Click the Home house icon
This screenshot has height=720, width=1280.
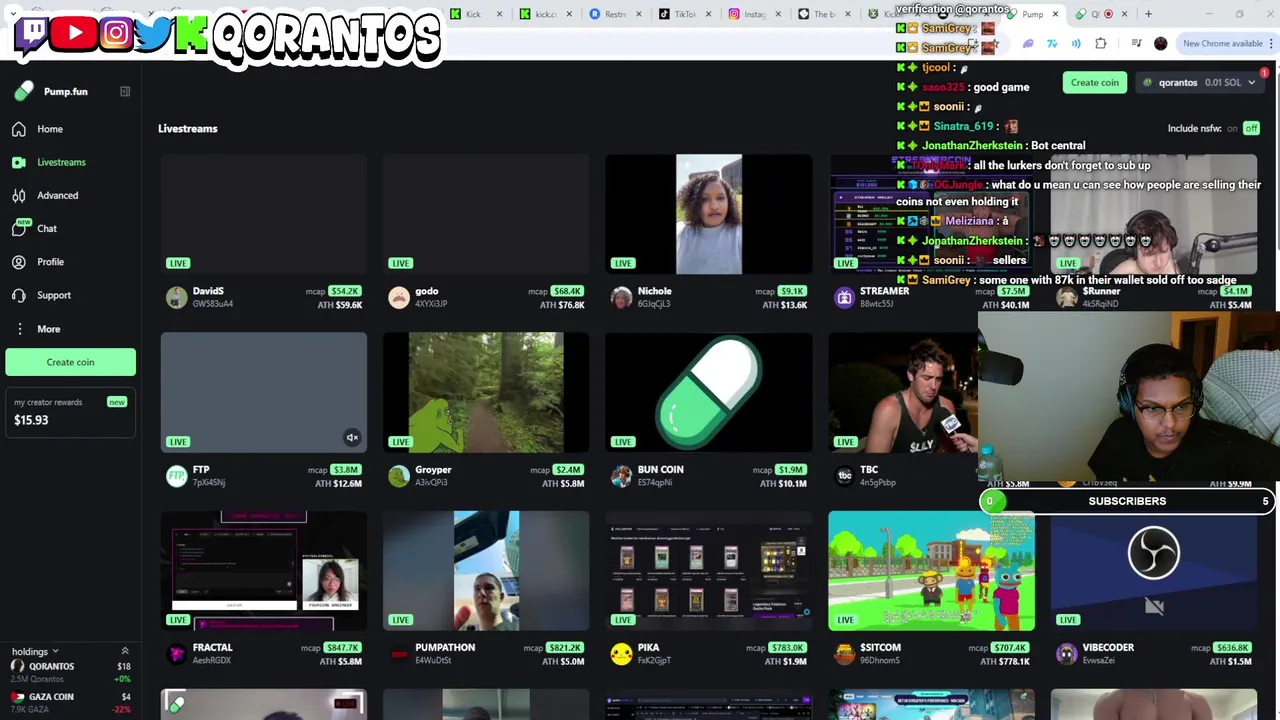click(19, 129)
